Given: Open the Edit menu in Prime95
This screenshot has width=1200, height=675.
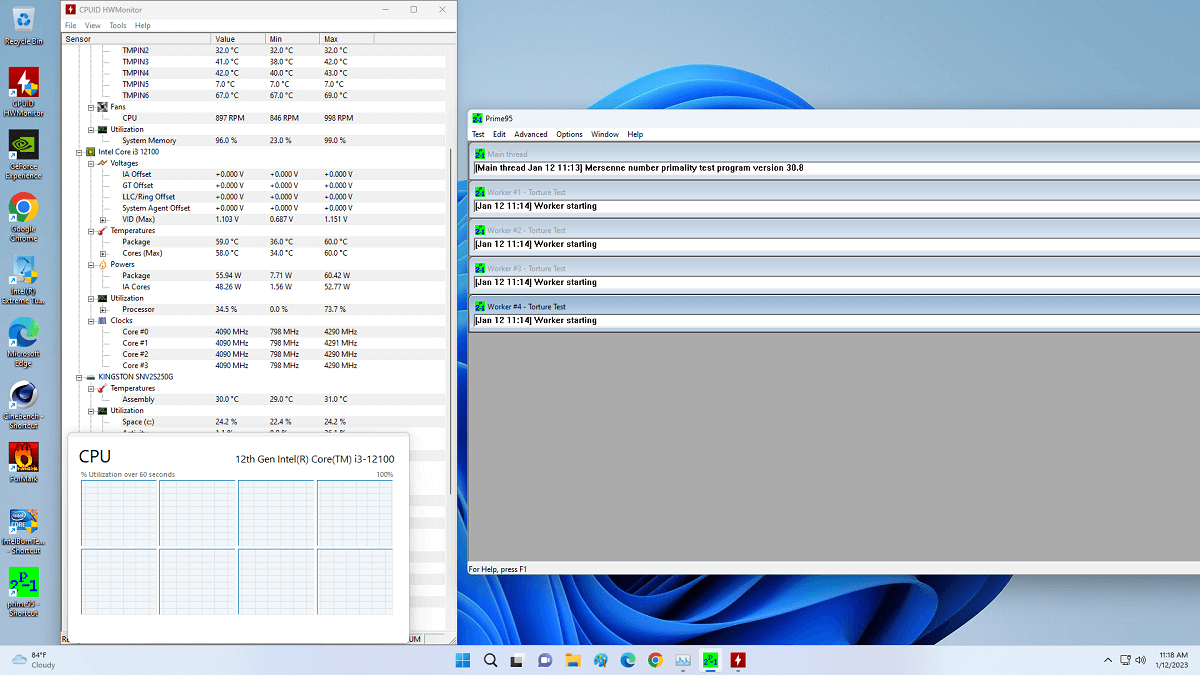Looking at the screenshot, I should (x=499, y=134).
